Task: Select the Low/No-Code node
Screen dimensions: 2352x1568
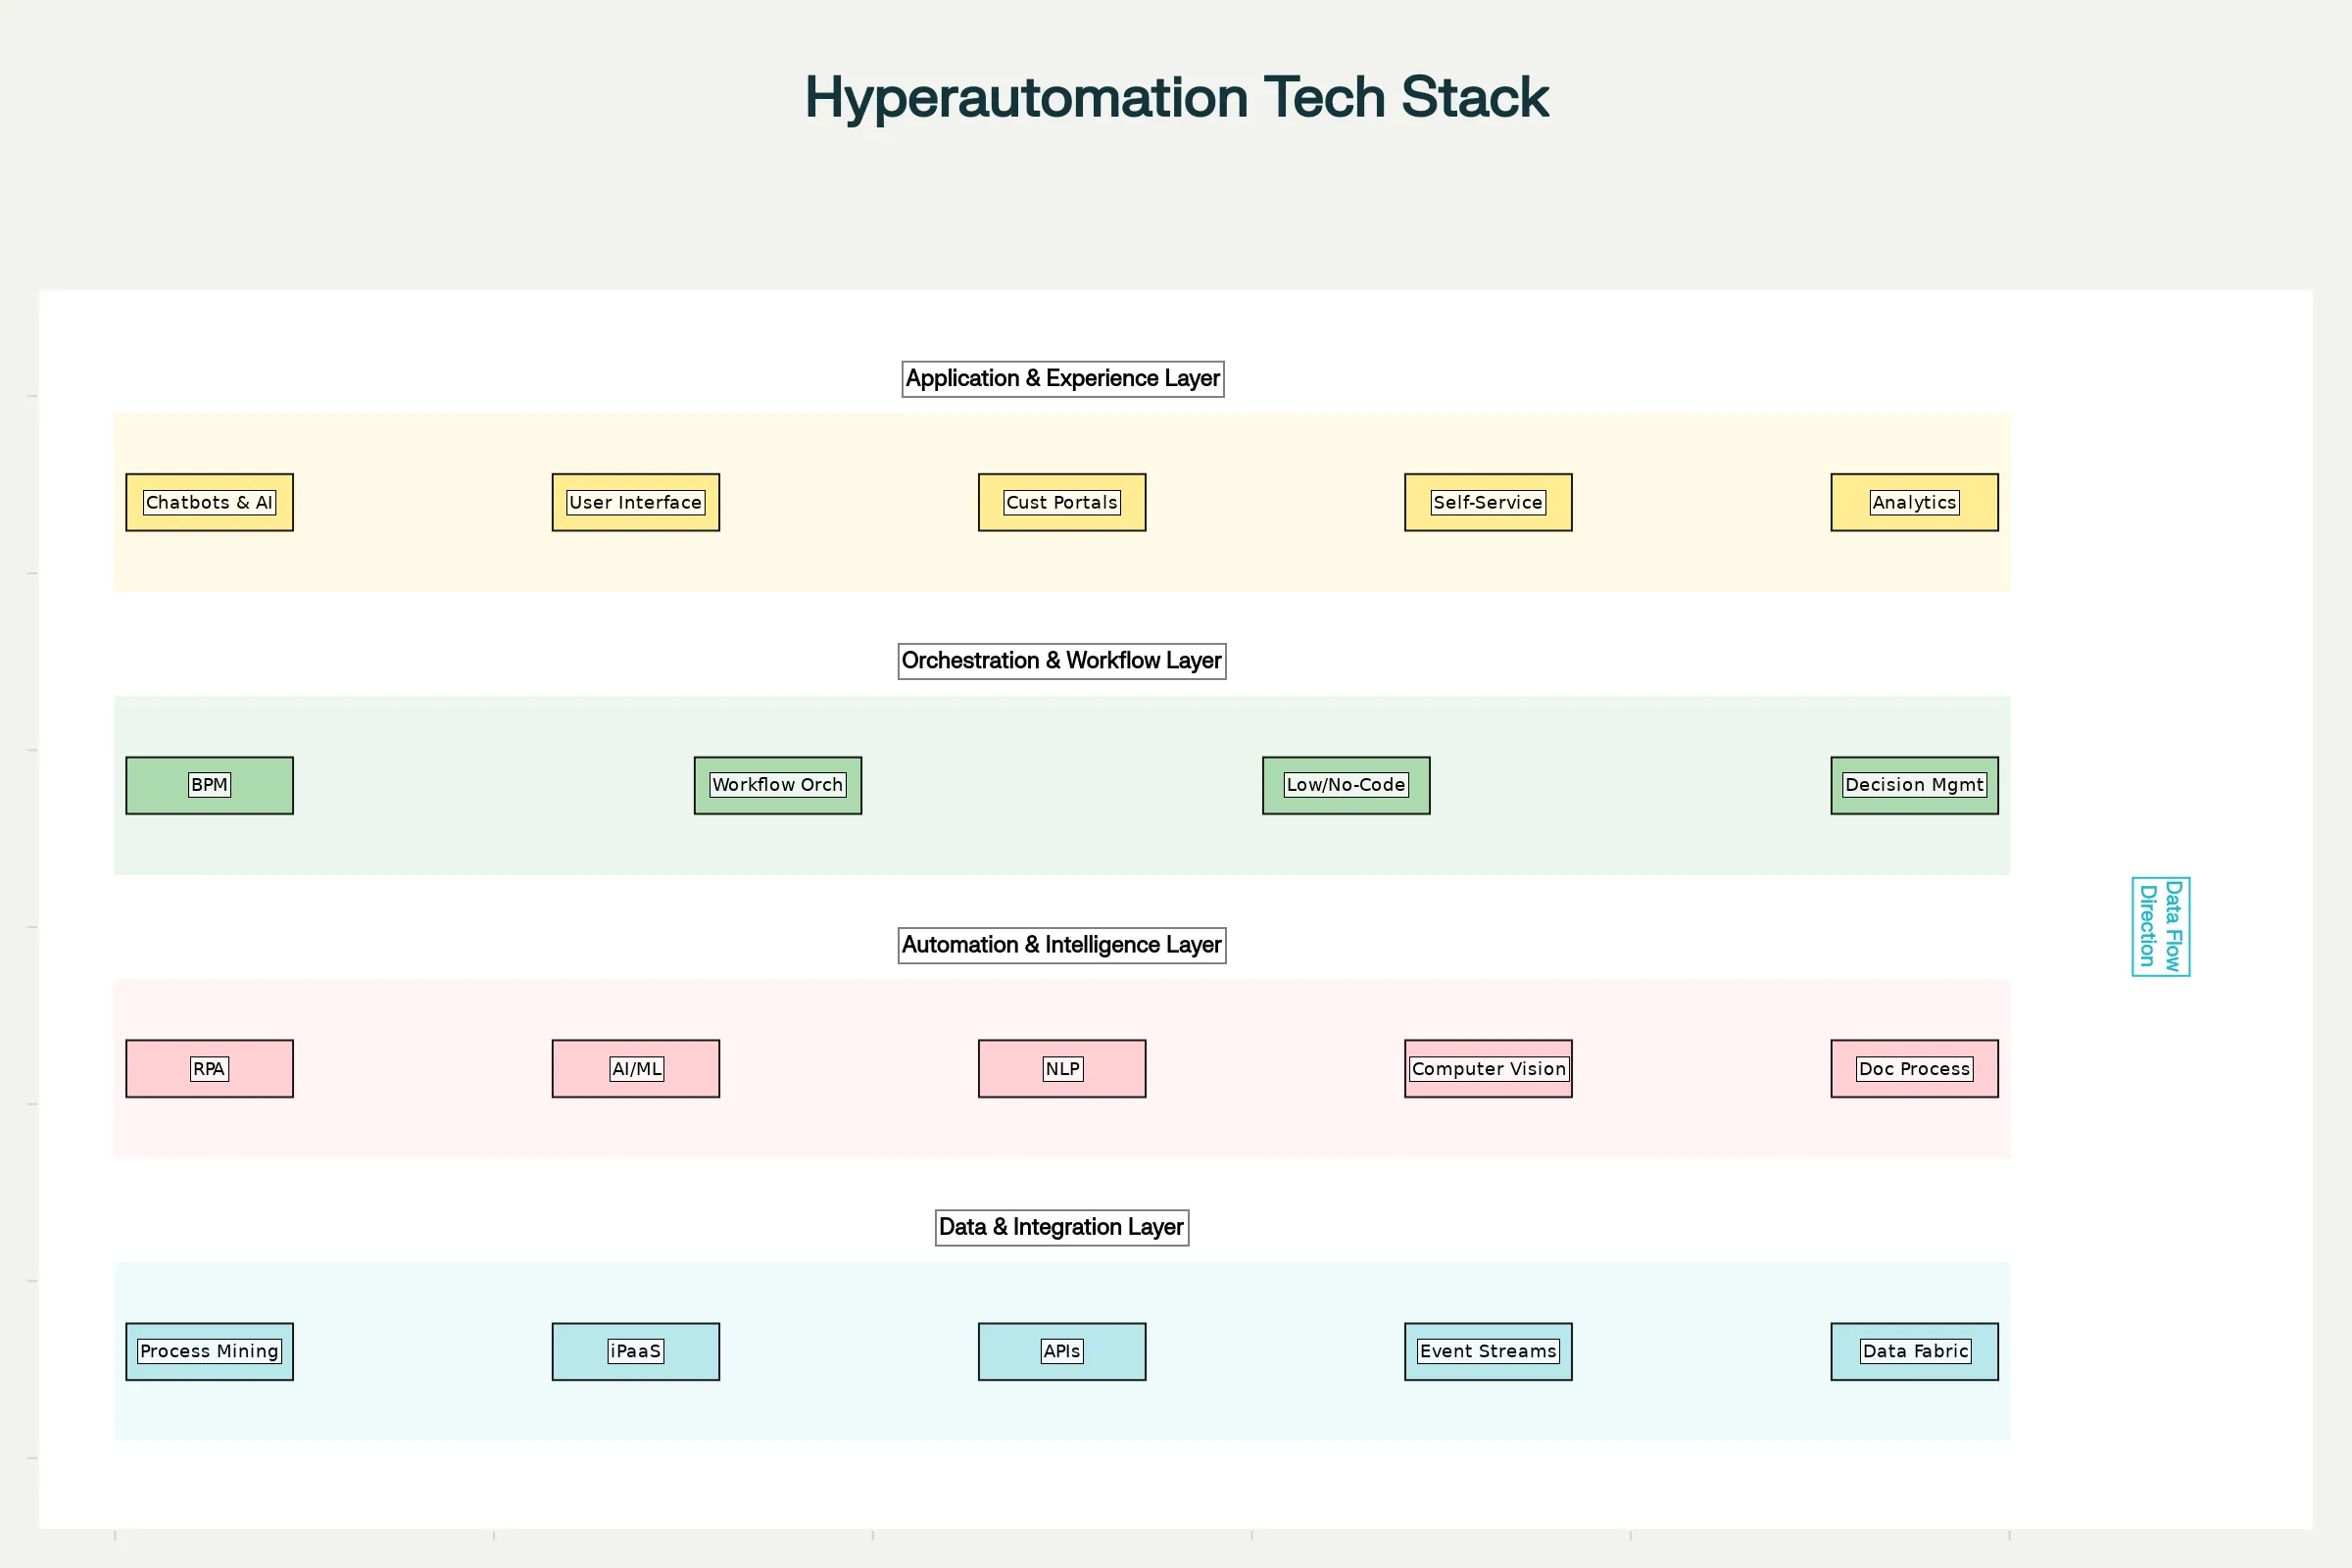Action: [1345, 785]
